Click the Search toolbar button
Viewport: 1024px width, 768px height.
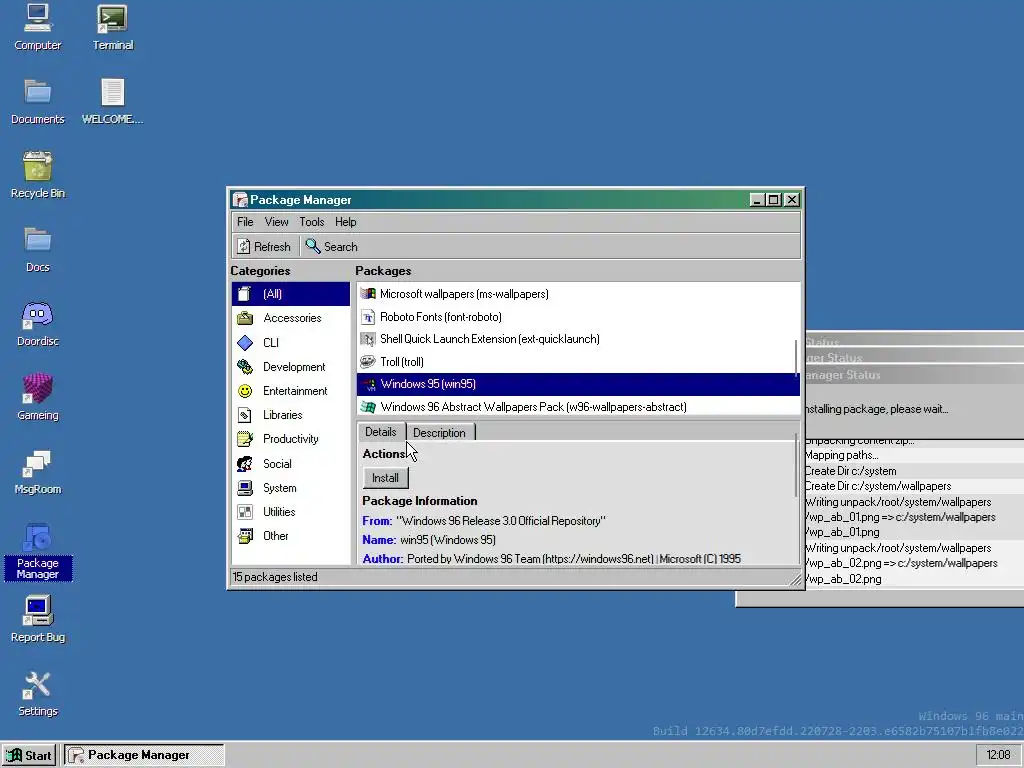[332, 246]
